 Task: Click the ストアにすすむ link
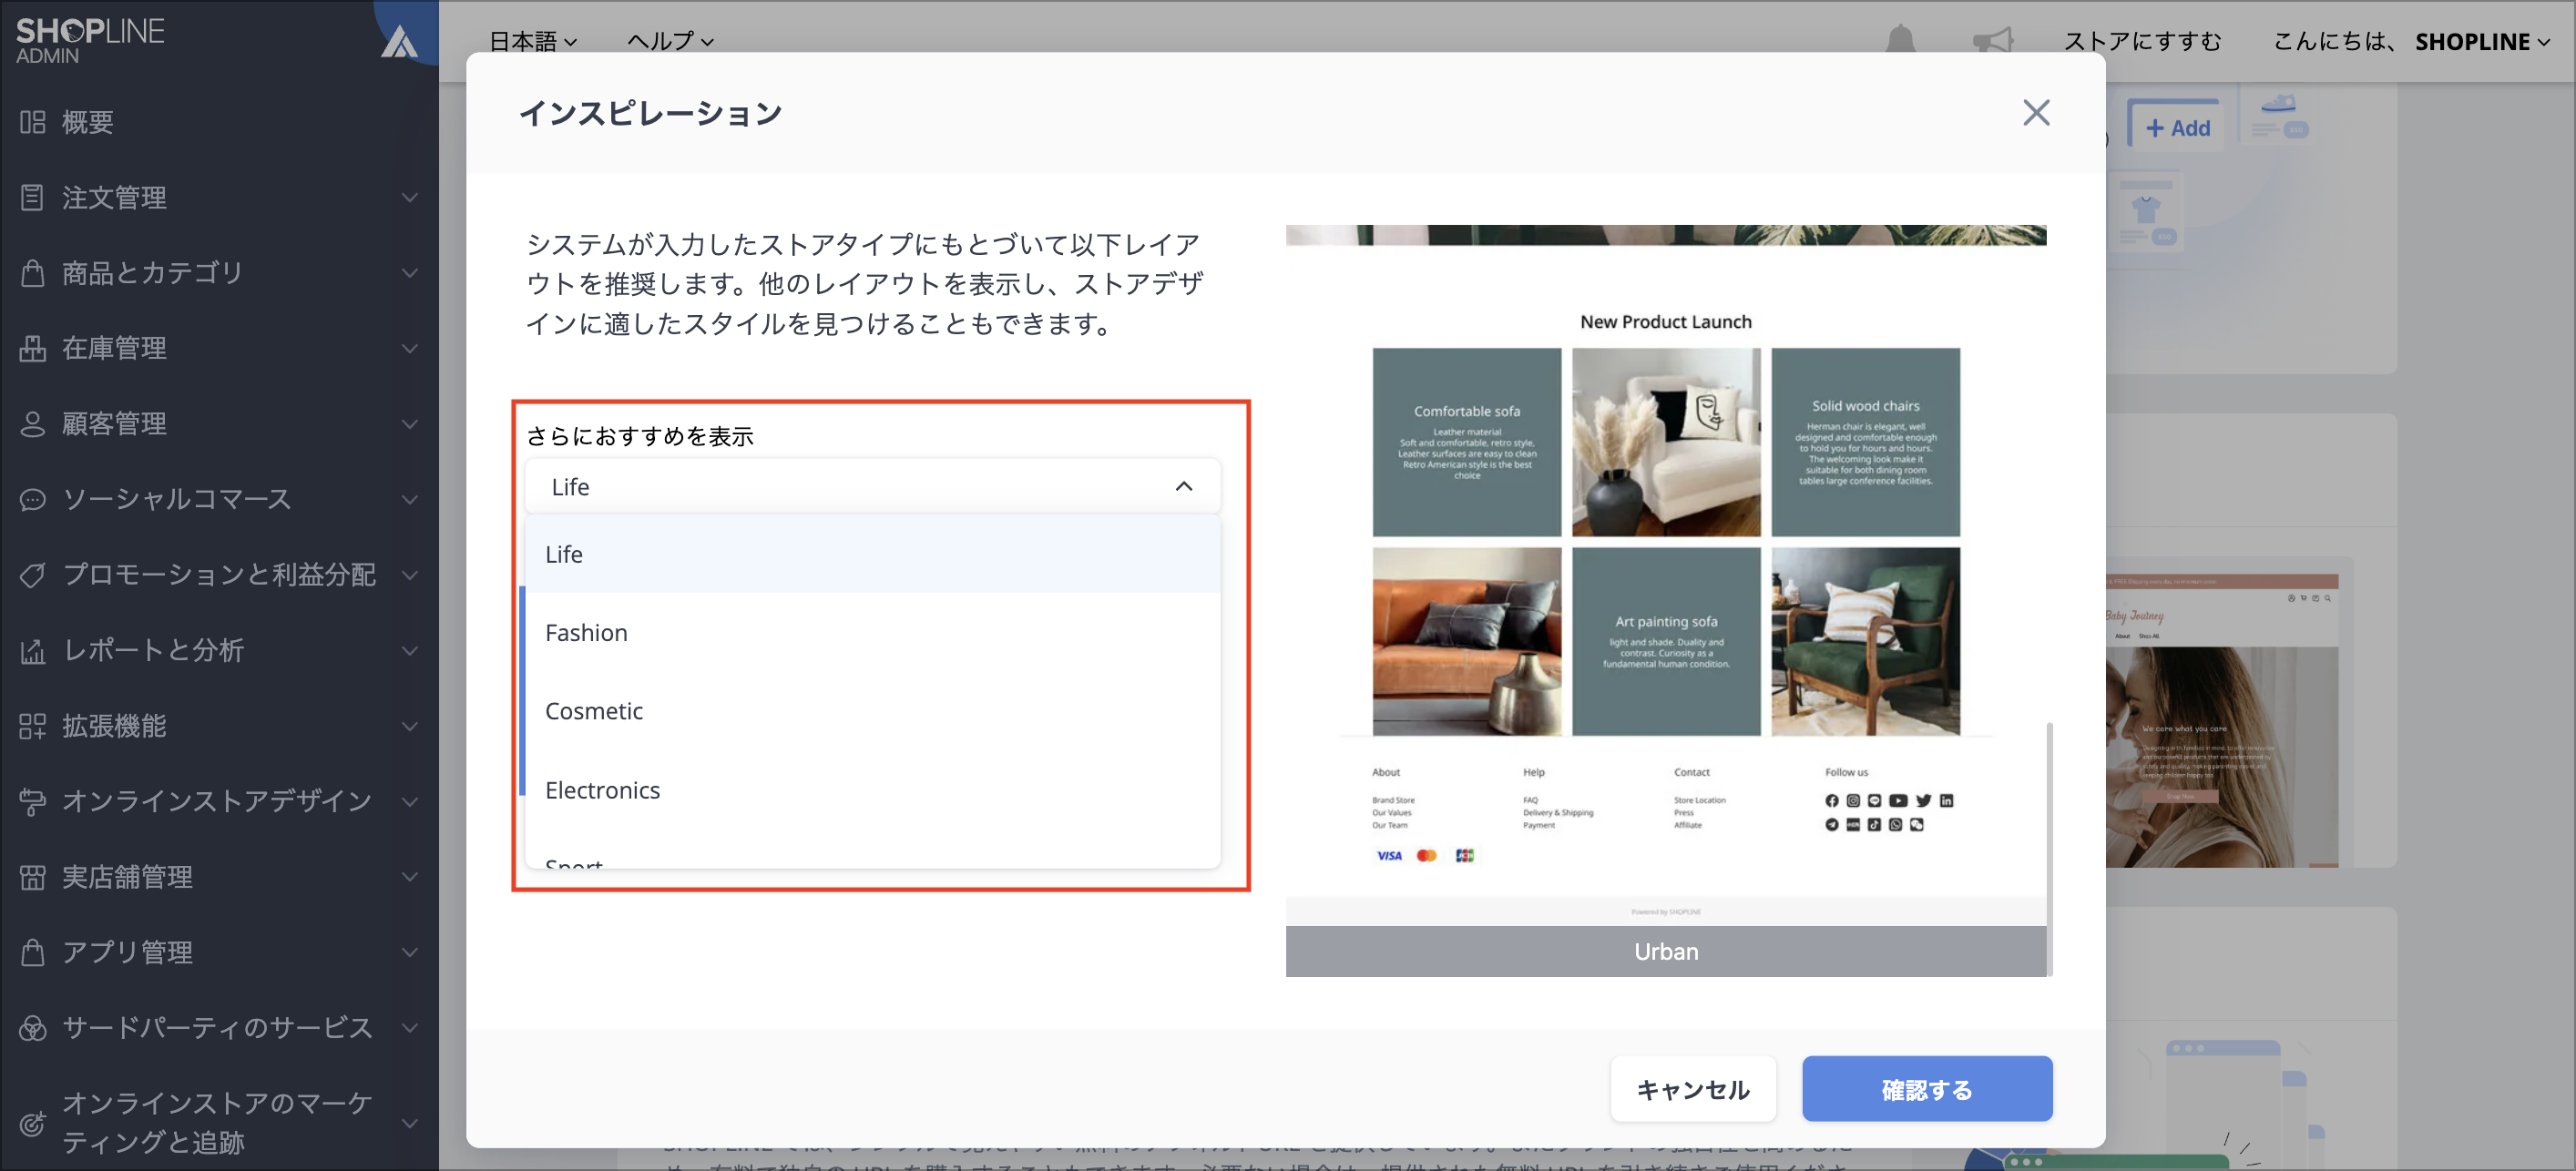coord(2143,41)
